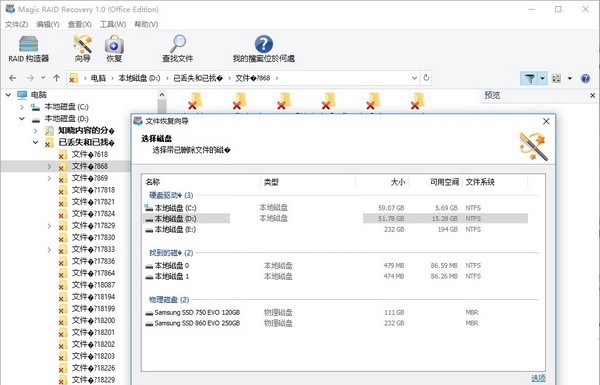Click the 硬盘驱动 (3) group header
600x385 pixels.
(171, 195)
